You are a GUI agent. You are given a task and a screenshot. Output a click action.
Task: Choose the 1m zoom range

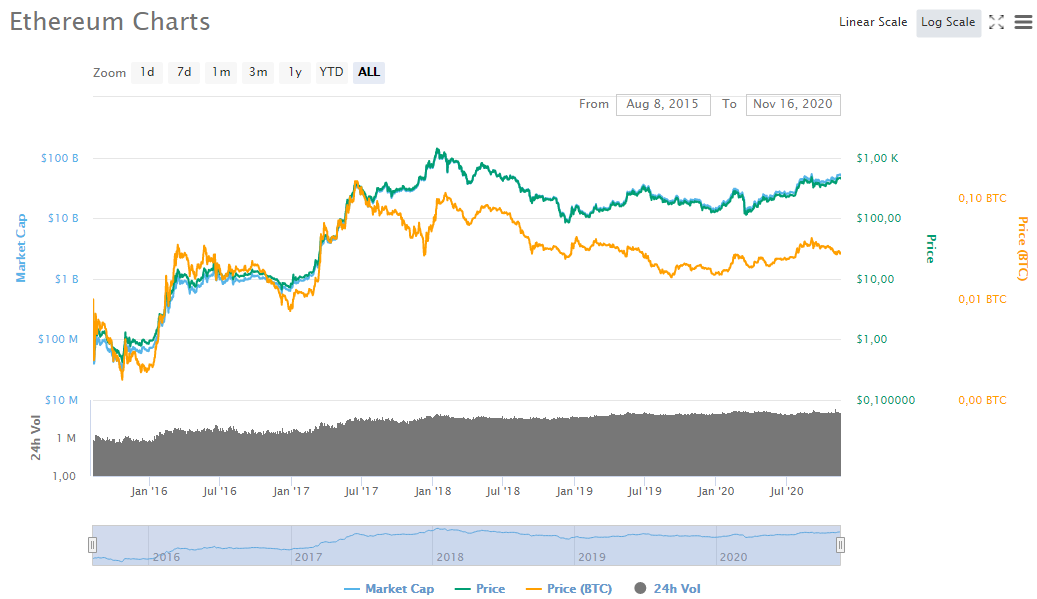coord(221,72)
